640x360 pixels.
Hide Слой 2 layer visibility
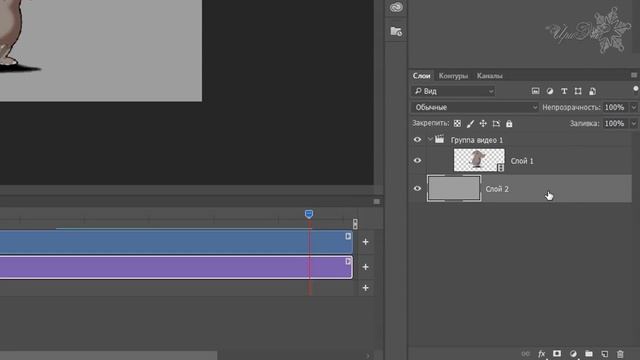click(x=417, y=189)
